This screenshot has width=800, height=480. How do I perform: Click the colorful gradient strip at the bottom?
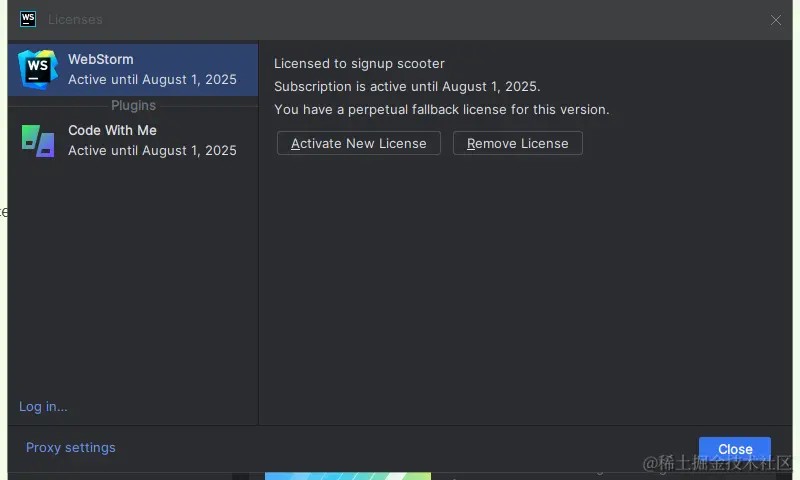pos(348,476)
